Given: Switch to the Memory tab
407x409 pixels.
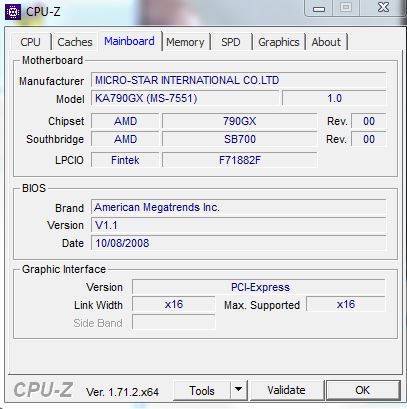Looking at the screenshot, I should (x=185, y=42).
